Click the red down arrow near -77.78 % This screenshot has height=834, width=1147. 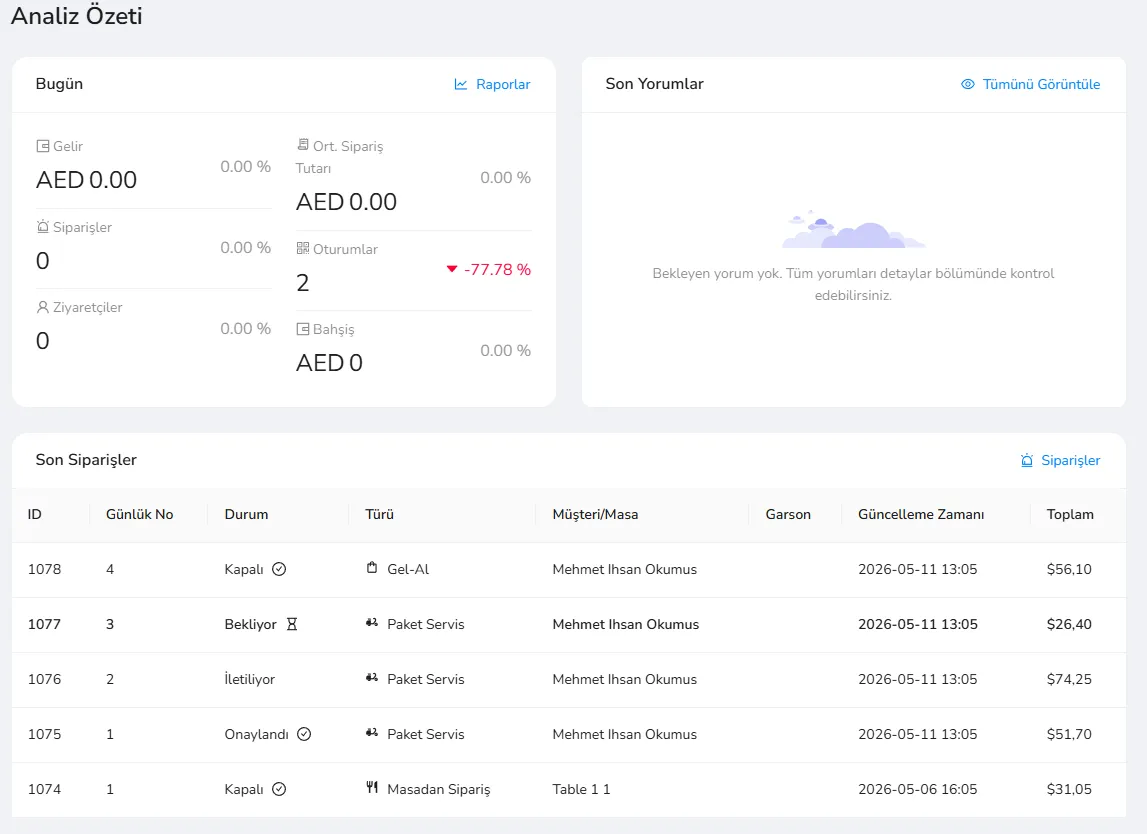tap(452, 269)
